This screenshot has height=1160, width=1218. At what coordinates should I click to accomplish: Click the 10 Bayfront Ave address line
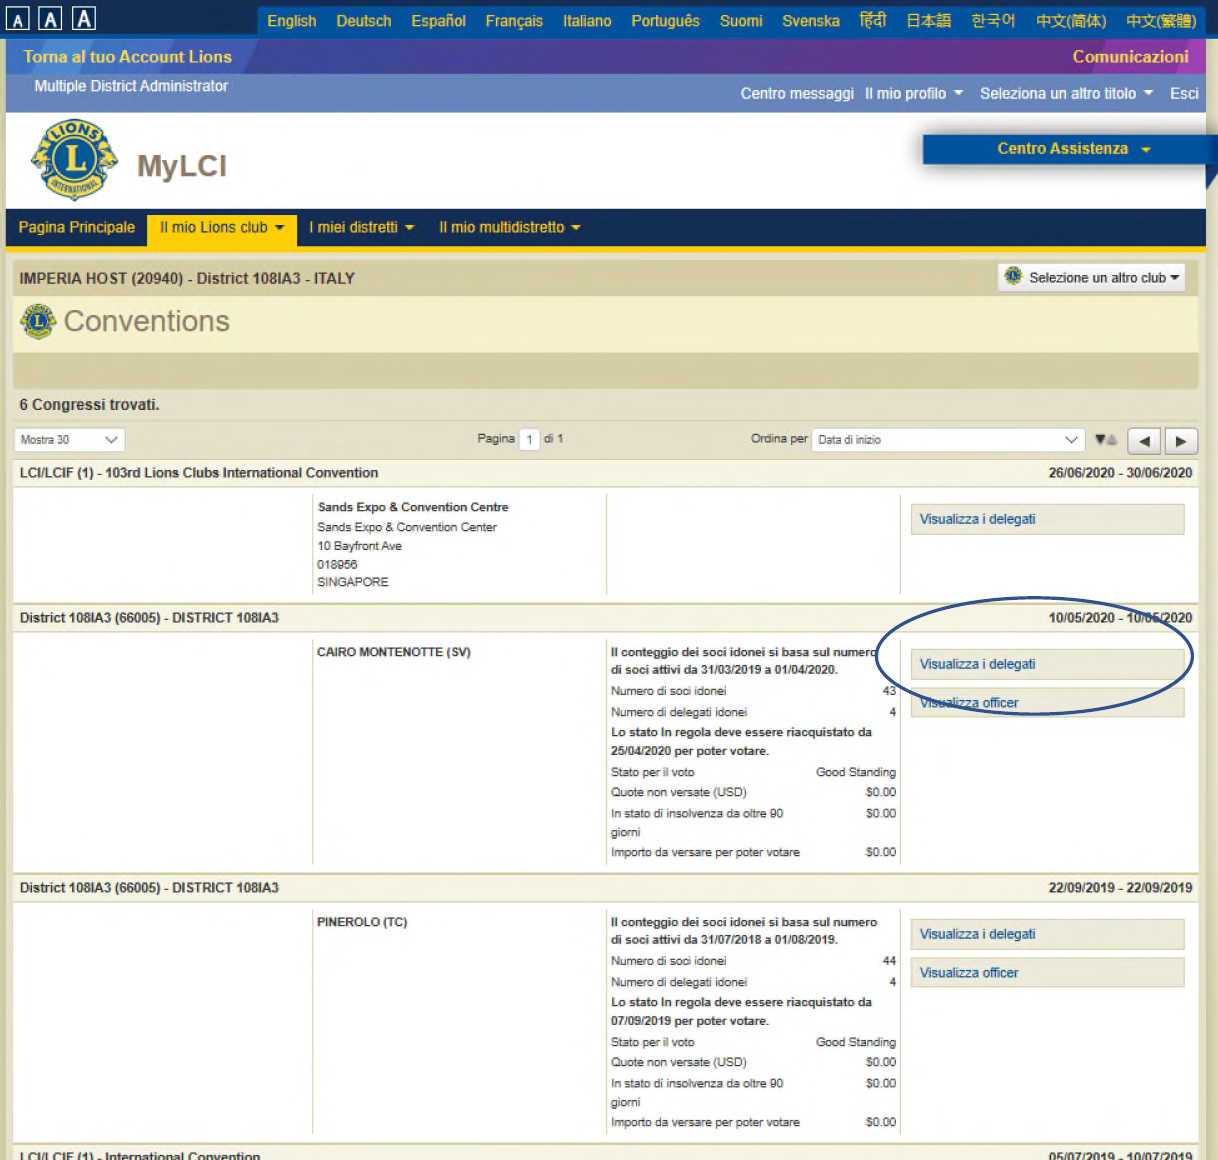[360, 546]
